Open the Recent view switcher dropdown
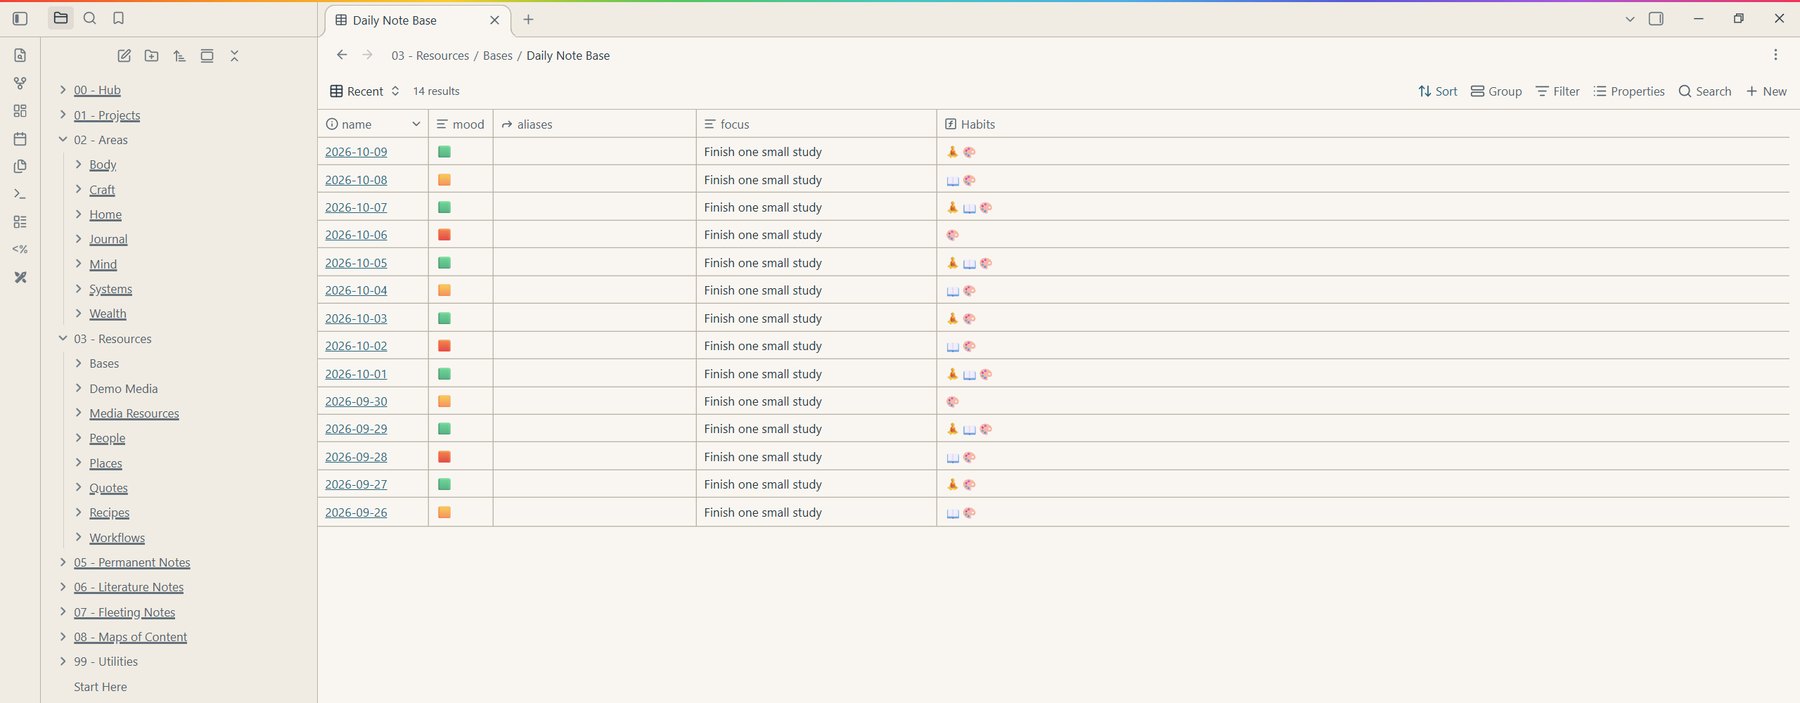 tap(365, 91)
